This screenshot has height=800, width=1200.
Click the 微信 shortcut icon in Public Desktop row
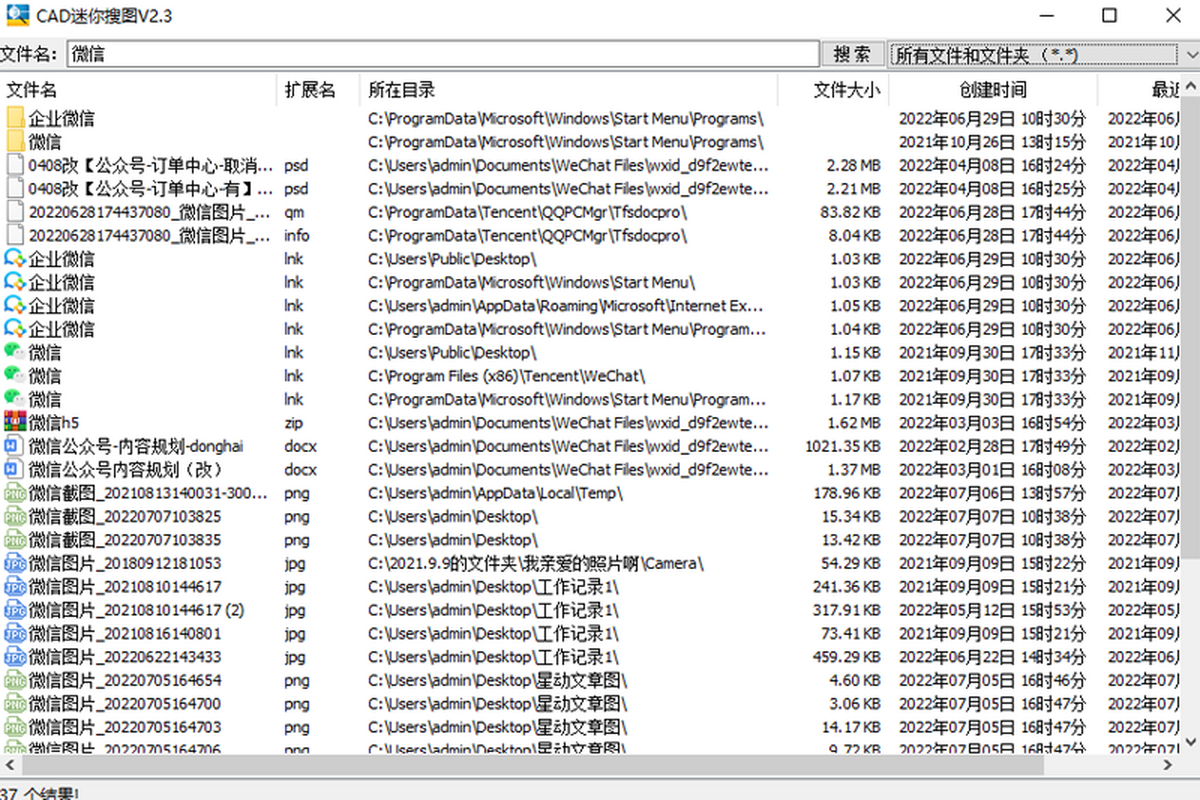click(x=14, y=352)
